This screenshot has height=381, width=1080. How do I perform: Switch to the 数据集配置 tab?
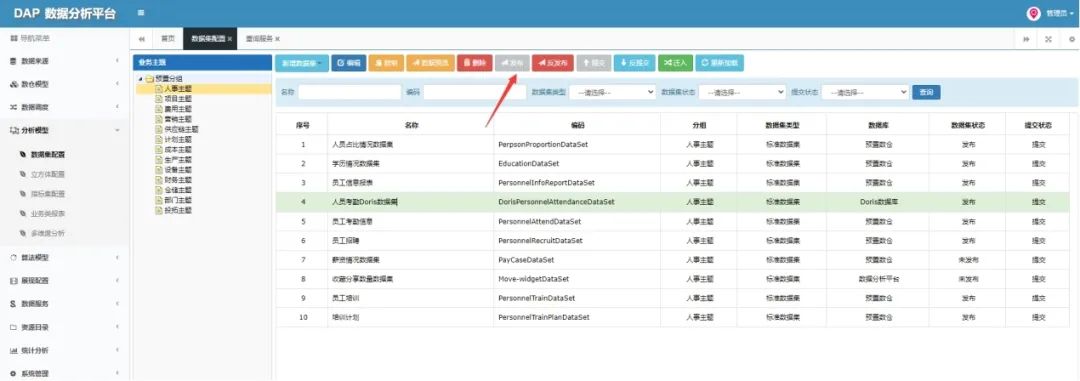pyautogui.click(x=209, y=39)
